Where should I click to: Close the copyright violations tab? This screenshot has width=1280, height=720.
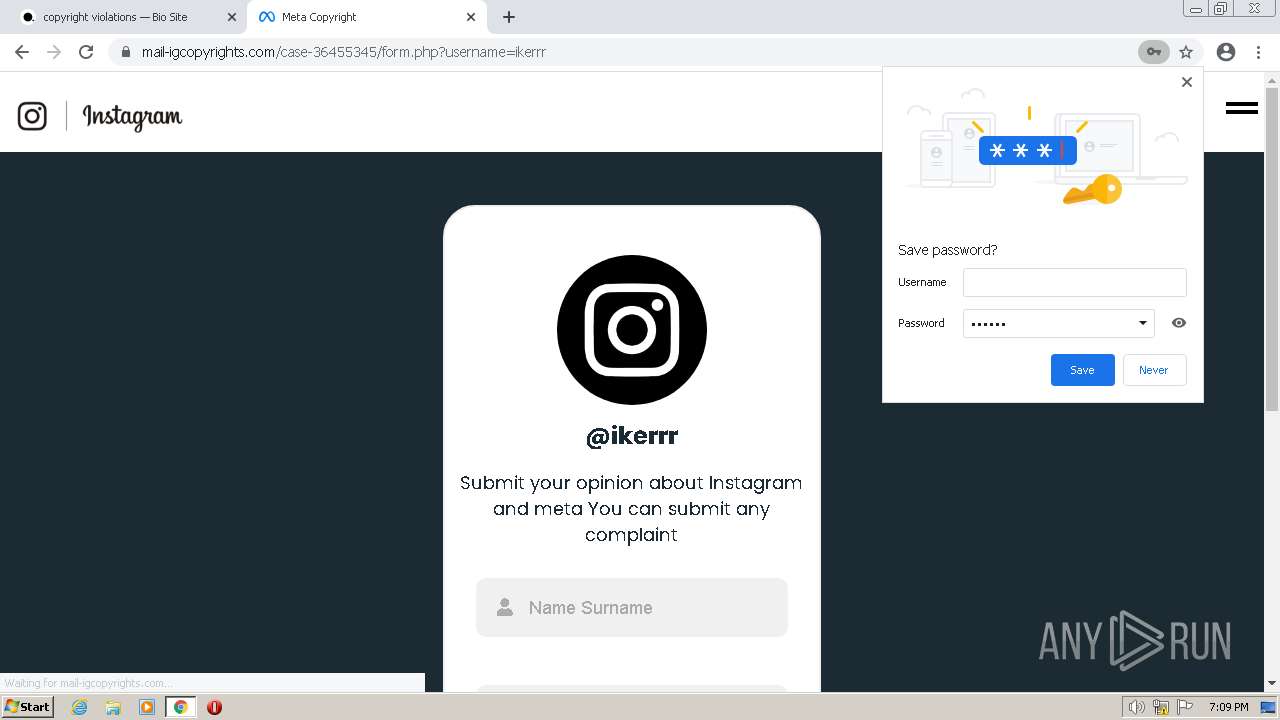click(232, 17)
